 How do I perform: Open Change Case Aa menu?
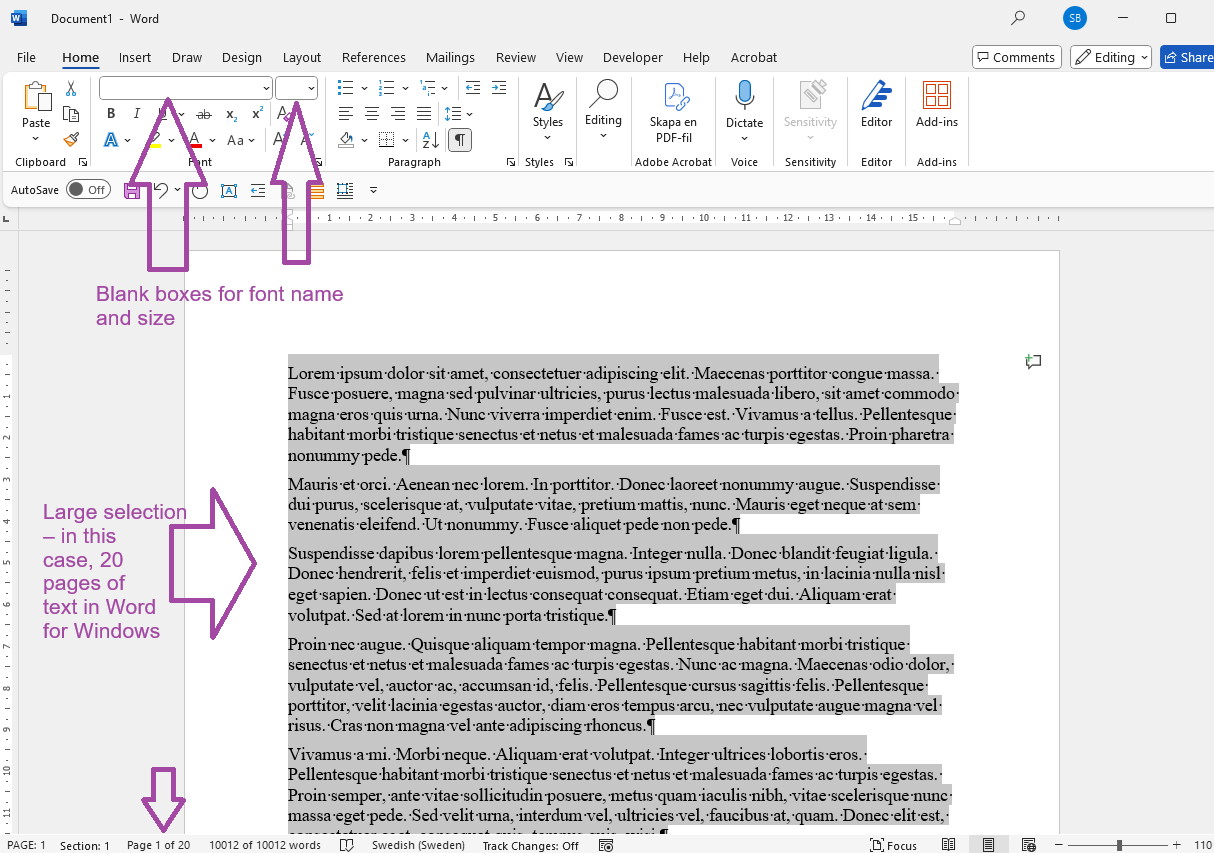click(241, 140)
